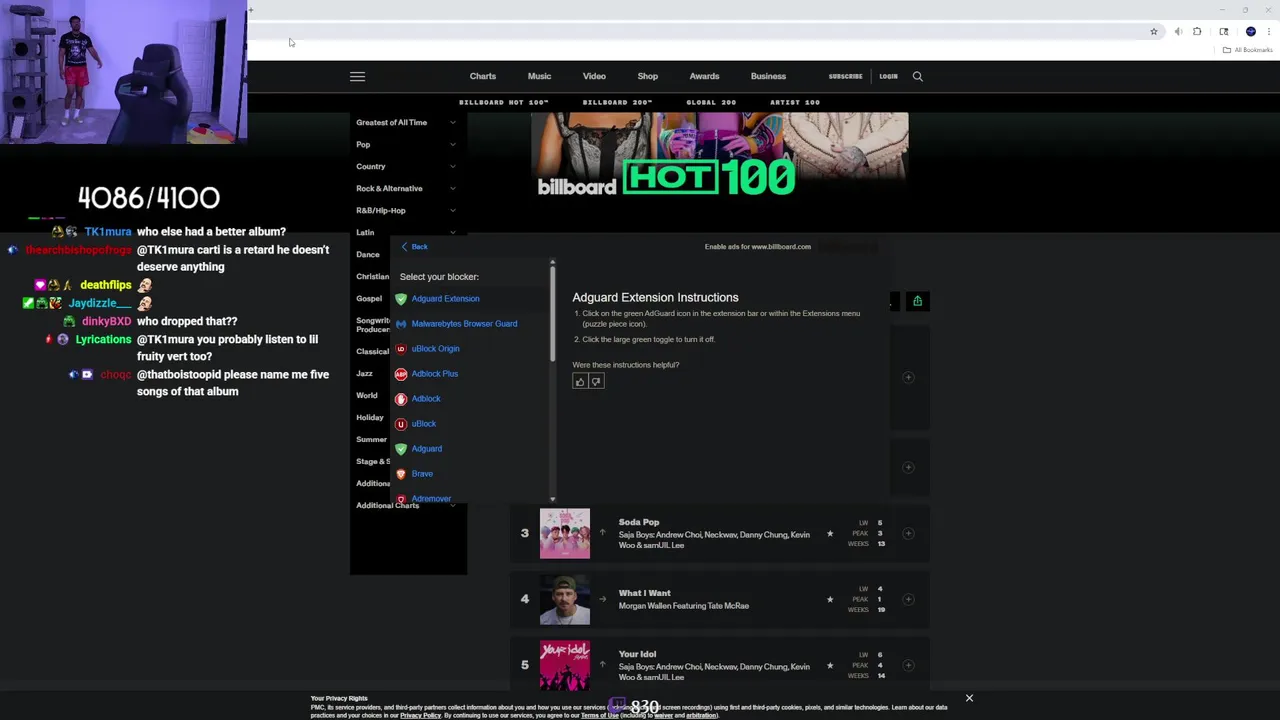Switch to the Billboard 200 tab

(617, 102)
